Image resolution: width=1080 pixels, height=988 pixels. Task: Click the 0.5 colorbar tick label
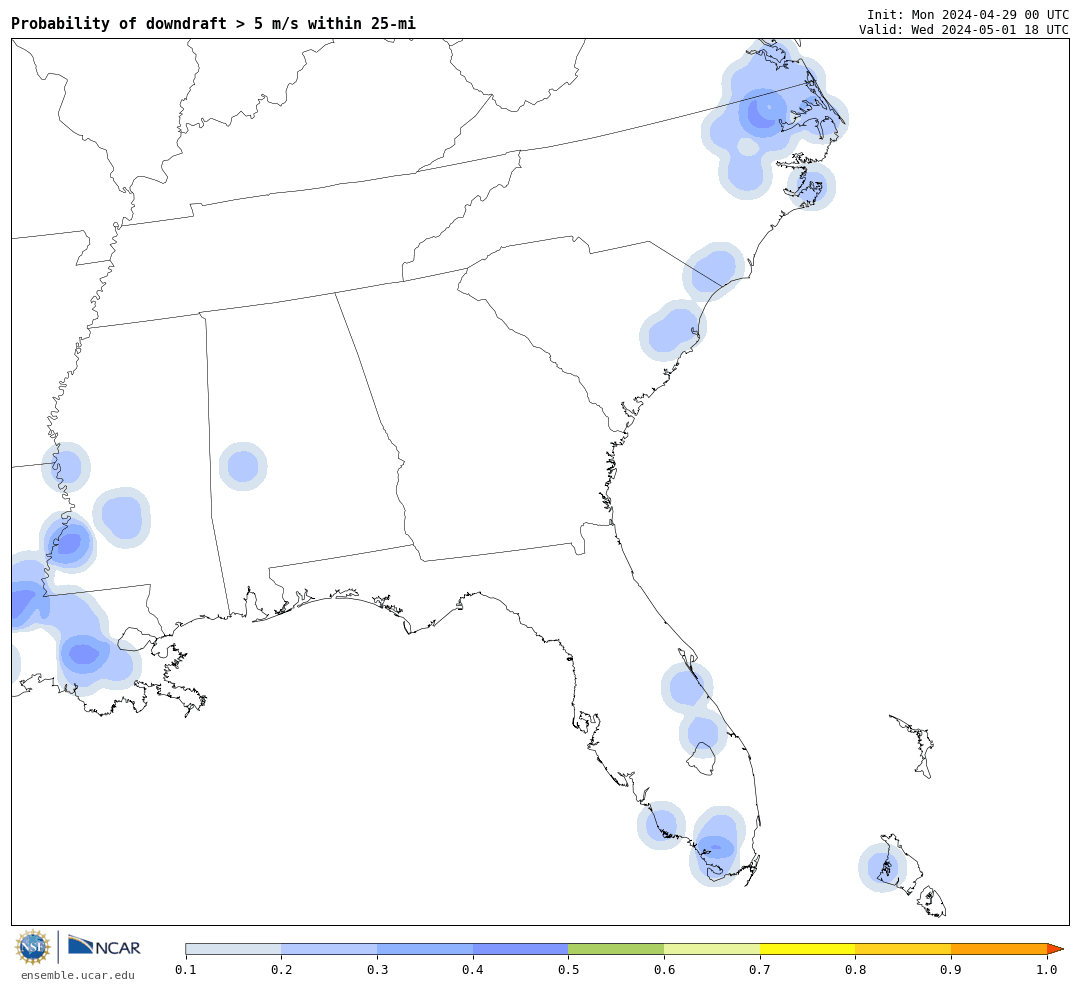click(x=568, y=969)
